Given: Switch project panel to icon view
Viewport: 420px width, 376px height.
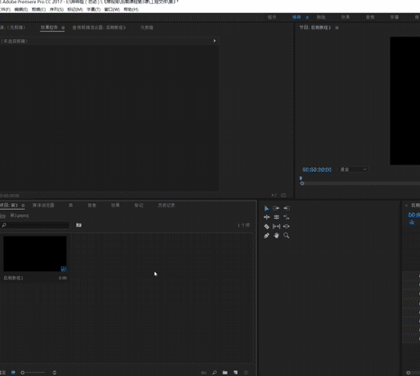Looking at the screenshot, I should (x=13, y=372).
